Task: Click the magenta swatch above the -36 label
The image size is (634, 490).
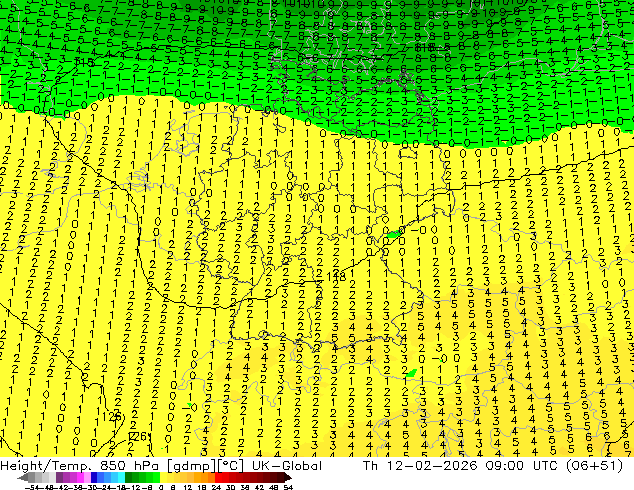Action: pos(80,478)
